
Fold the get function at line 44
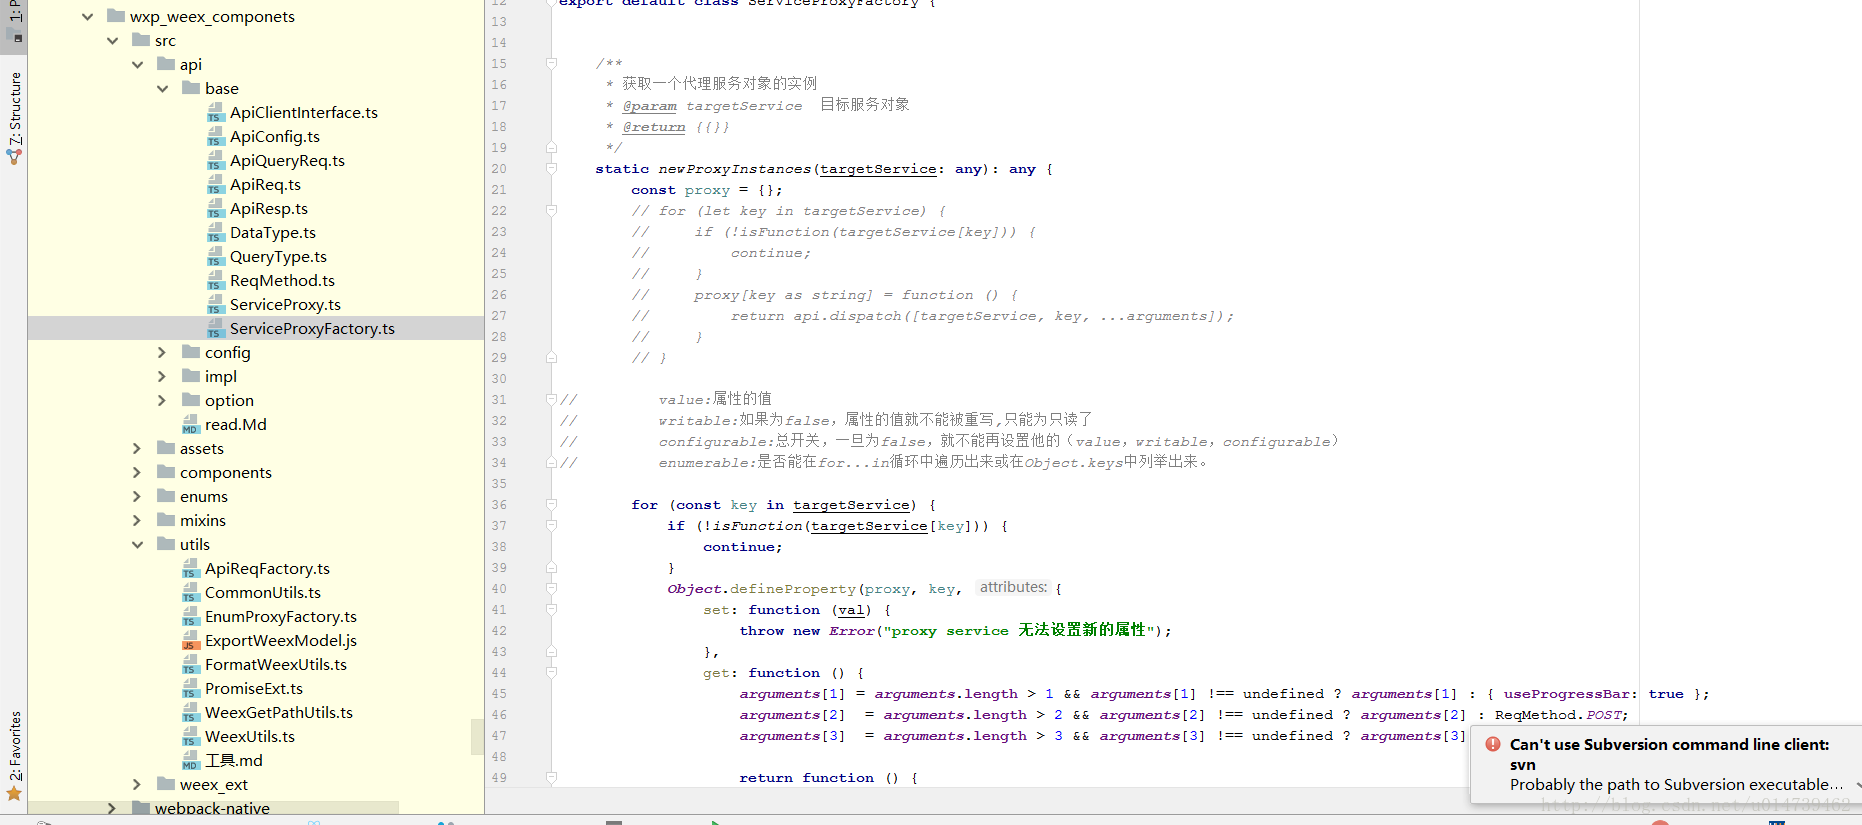point(551,672)
